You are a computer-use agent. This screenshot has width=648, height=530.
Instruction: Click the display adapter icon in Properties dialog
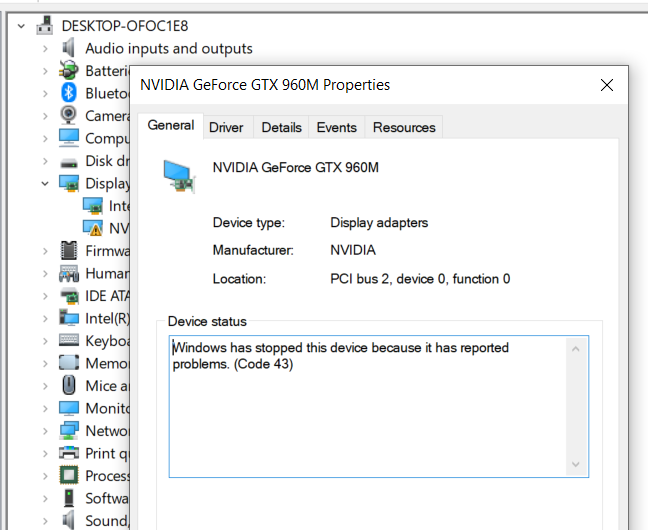180,175
